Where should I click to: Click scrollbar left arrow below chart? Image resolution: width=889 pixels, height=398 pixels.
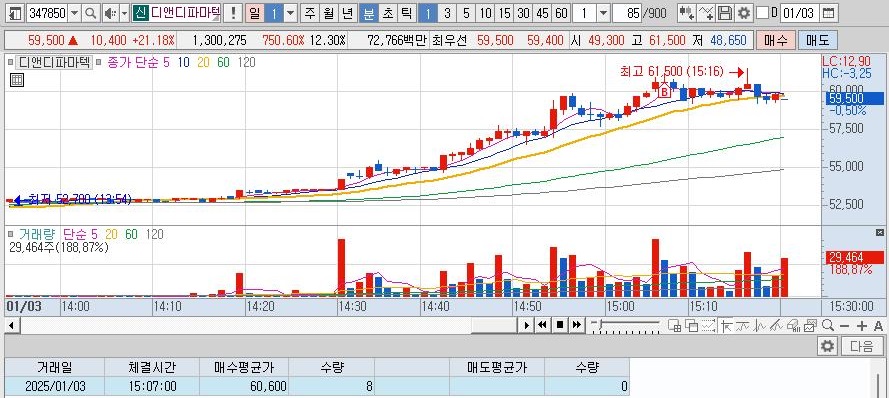pos(11,325)
